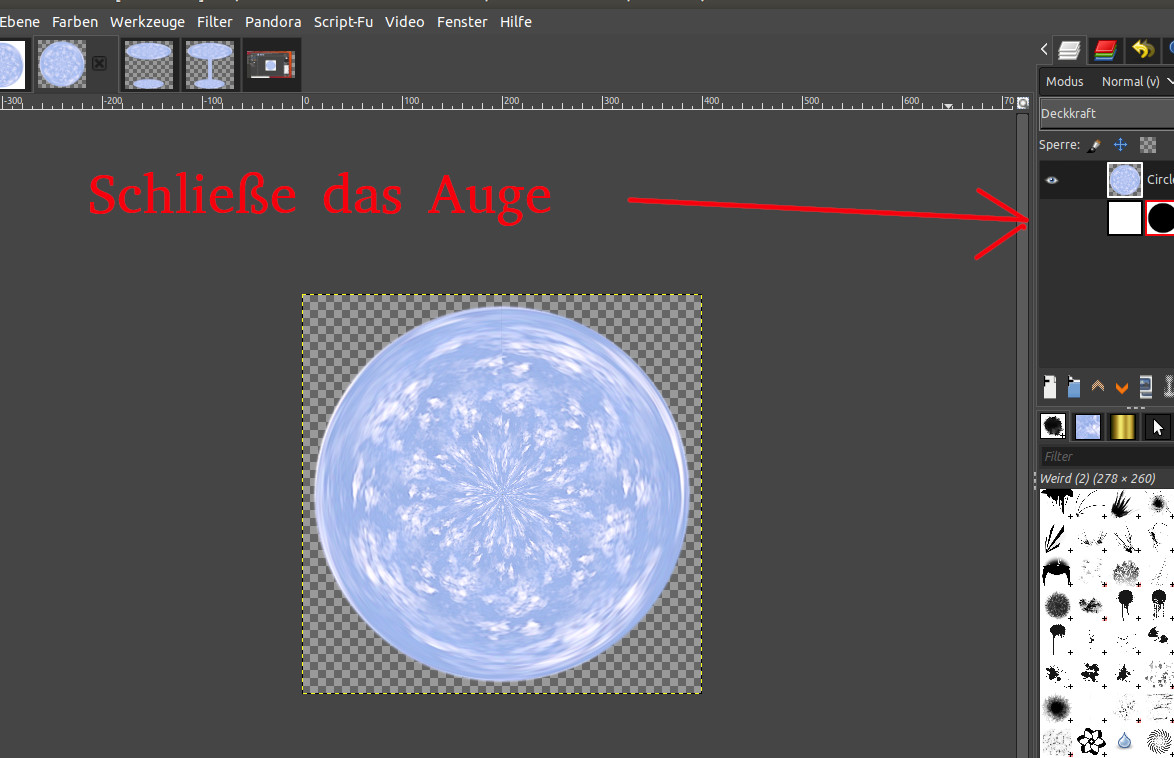Select the white layer thumbnail
Screen dimensions: 1174x758
pyautogui.click(x=1125, y=218)
